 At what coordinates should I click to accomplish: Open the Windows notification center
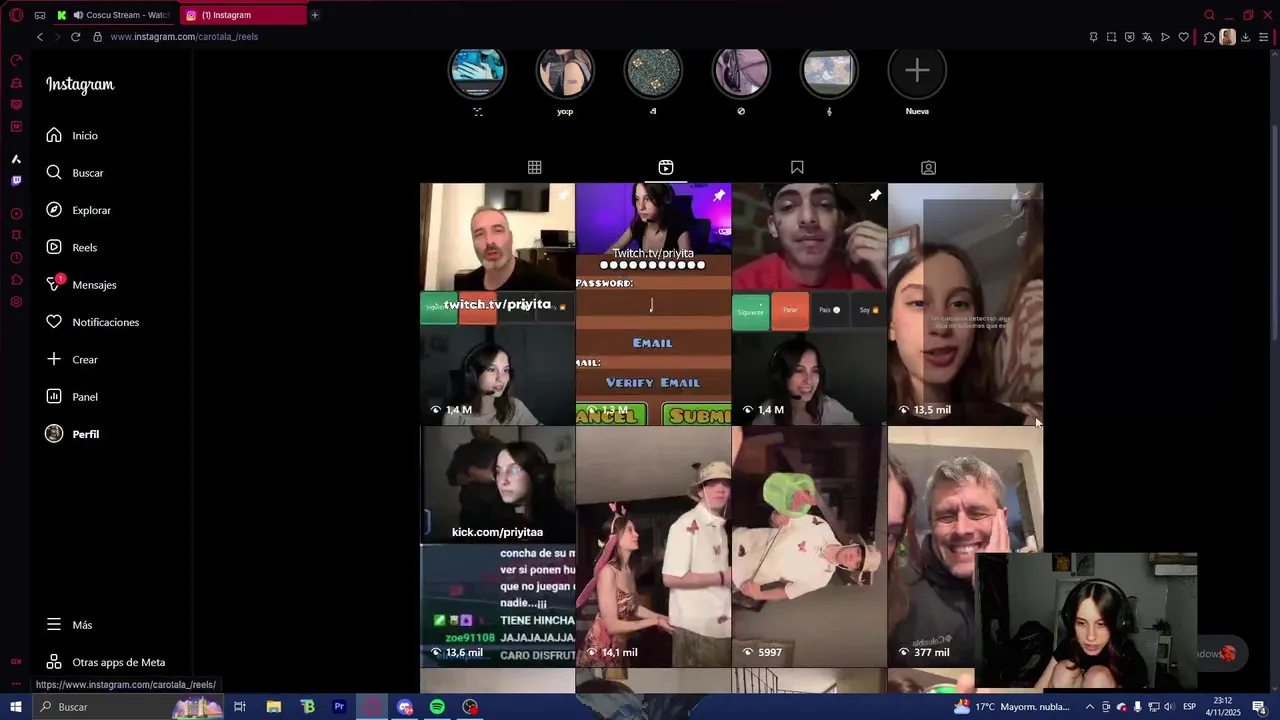pos(1259,707)
